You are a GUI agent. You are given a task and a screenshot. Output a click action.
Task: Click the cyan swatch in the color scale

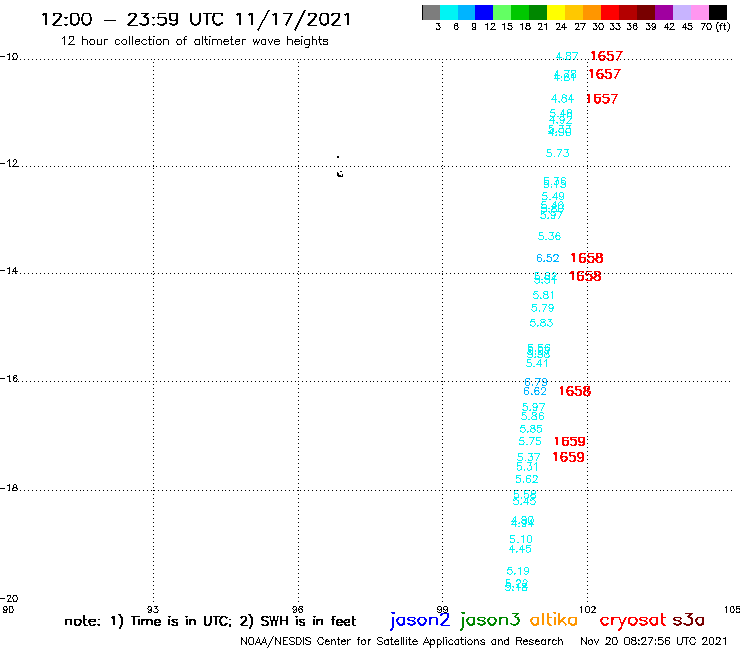(x=449, y=12)
